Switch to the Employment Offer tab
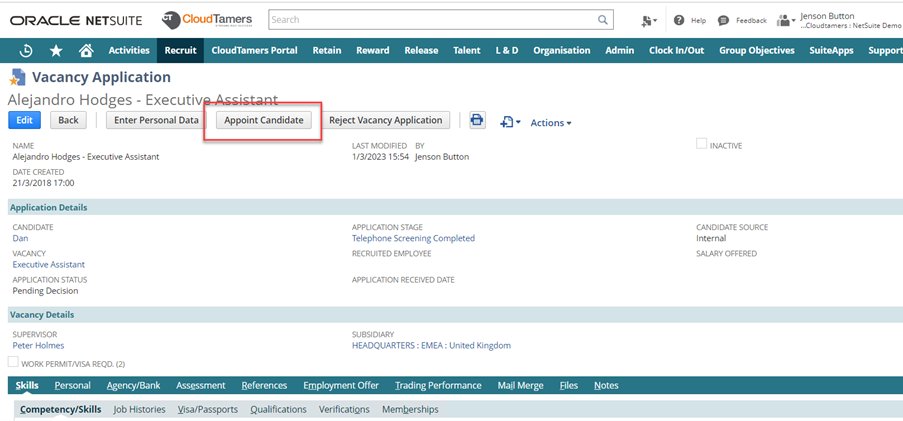The height and width of the screenshot is (421, 903). pyautogui.click(x=341, y=385)
